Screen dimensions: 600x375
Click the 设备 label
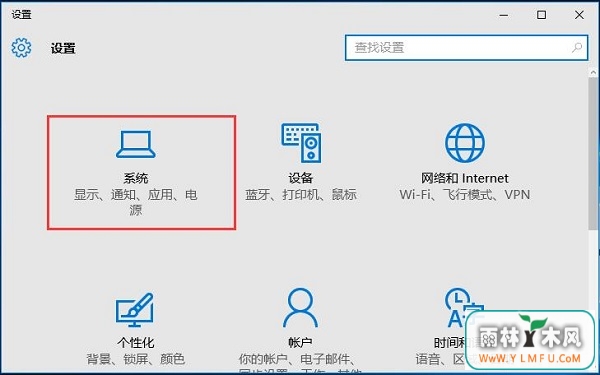(x=300, y=178)
